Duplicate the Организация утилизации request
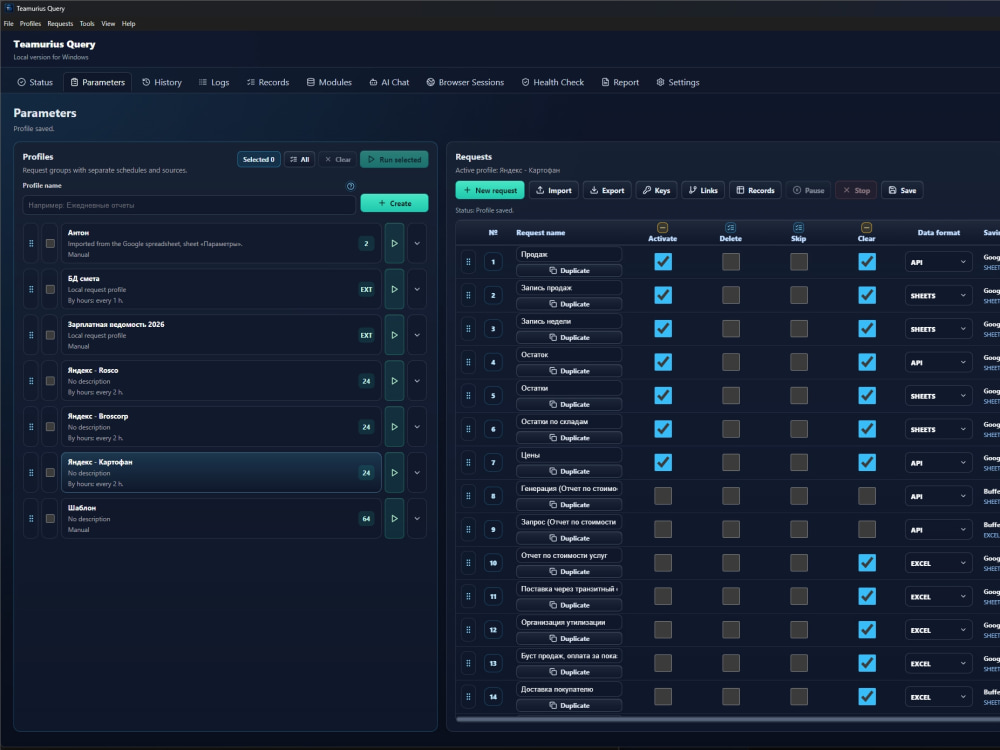Image resolution: width=1000 pixels, height=750 pixels. (569, 639)
